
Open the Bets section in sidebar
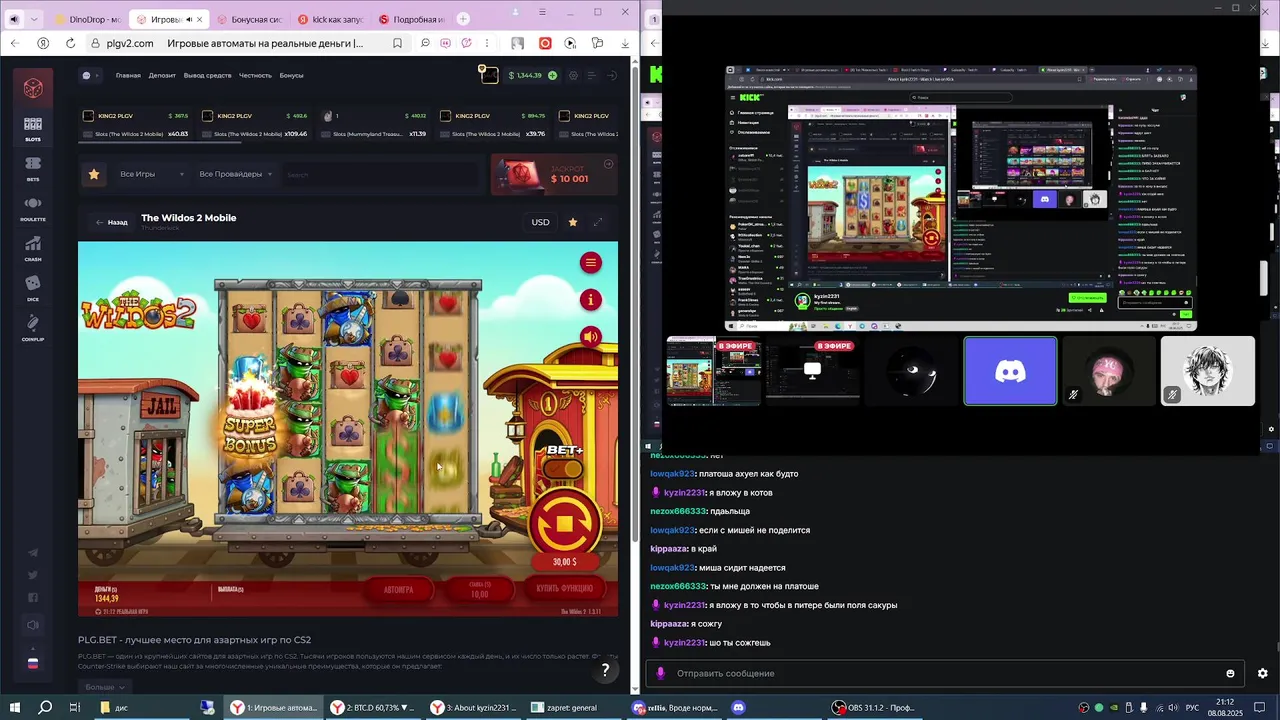[x=33, y=169]
